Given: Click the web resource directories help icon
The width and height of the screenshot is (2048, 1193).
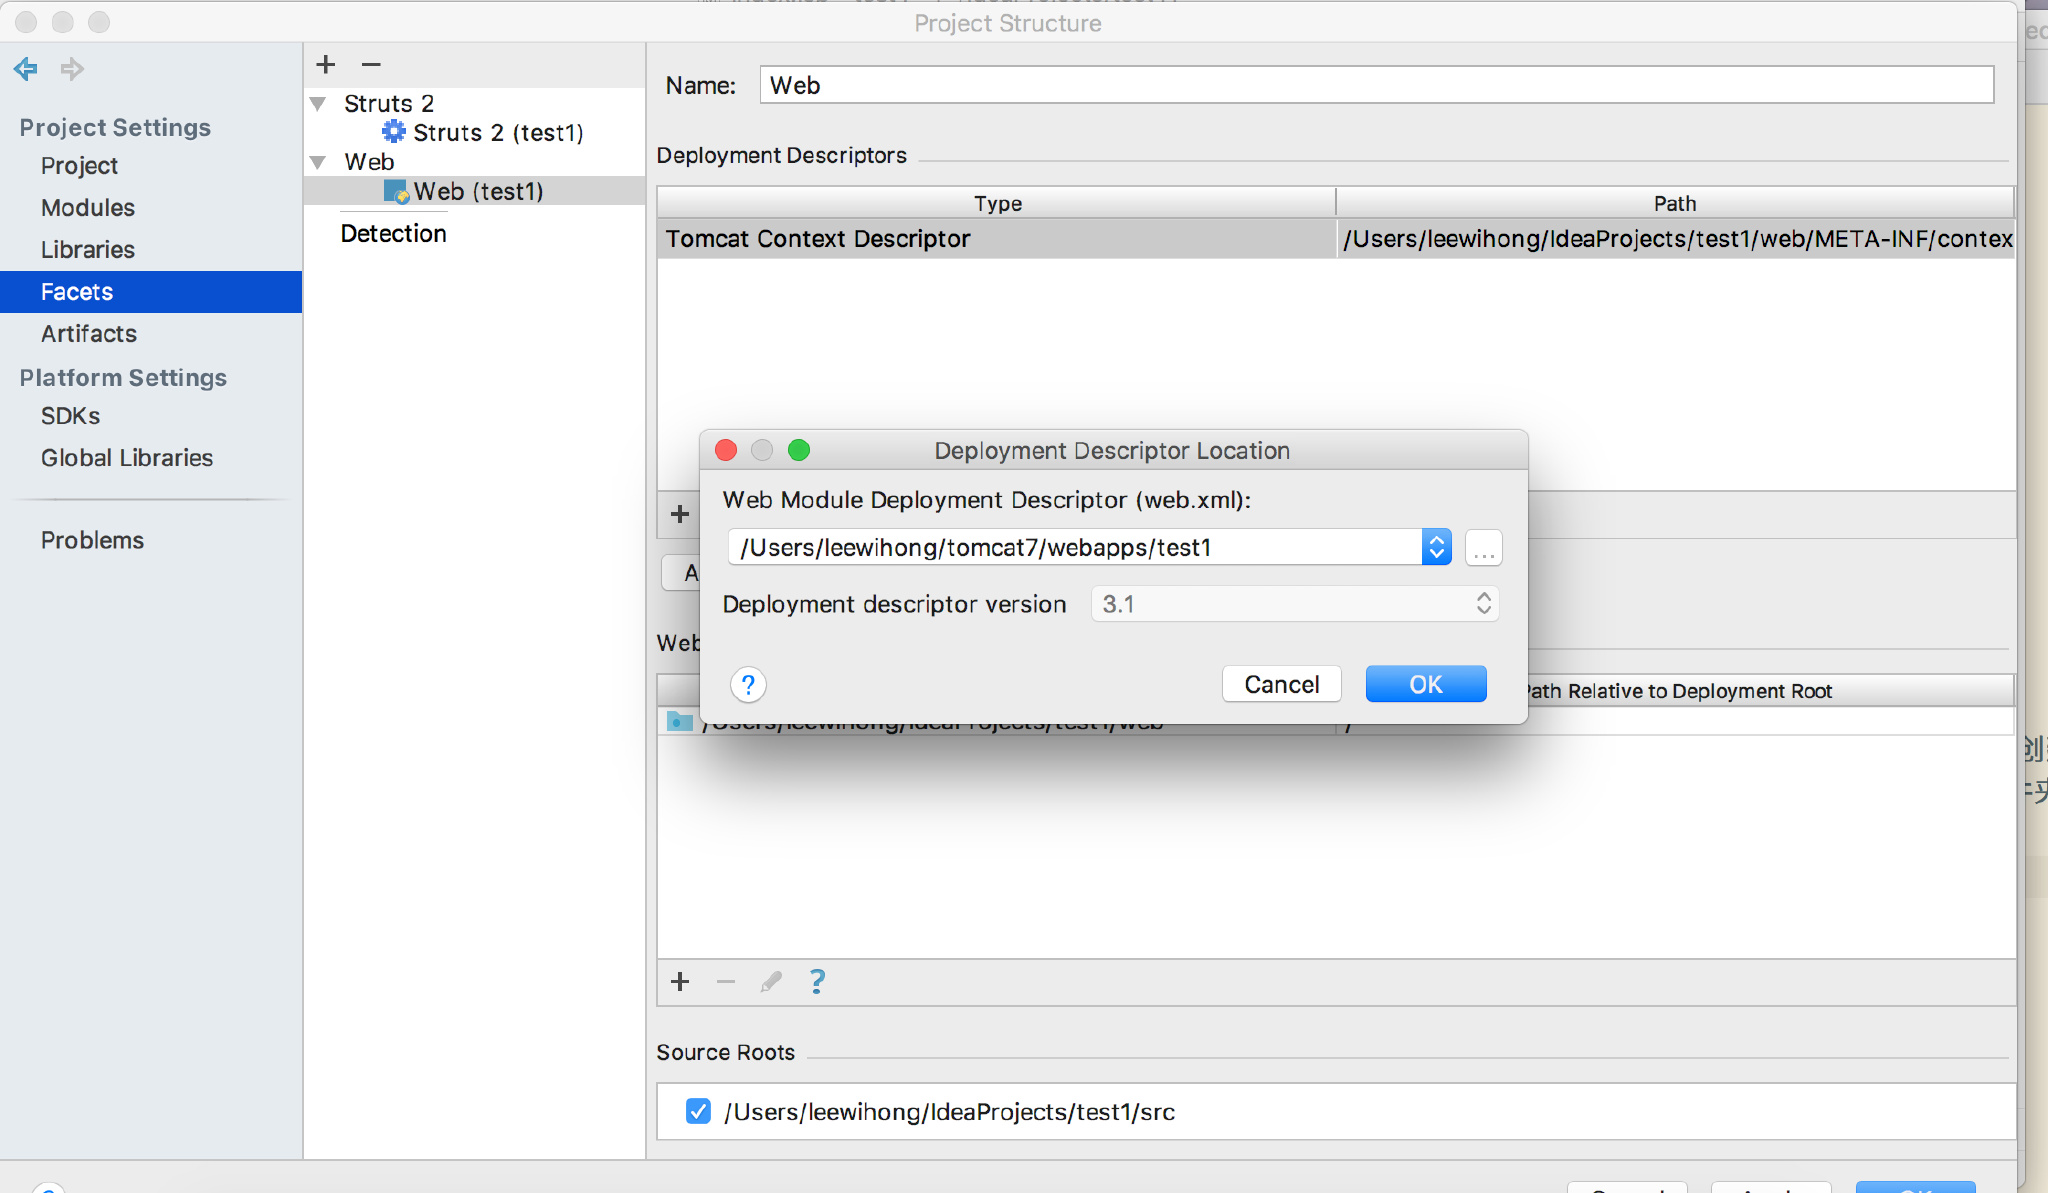Looking at the screenshot, I should pyautogui.click(x=817, y=982).
